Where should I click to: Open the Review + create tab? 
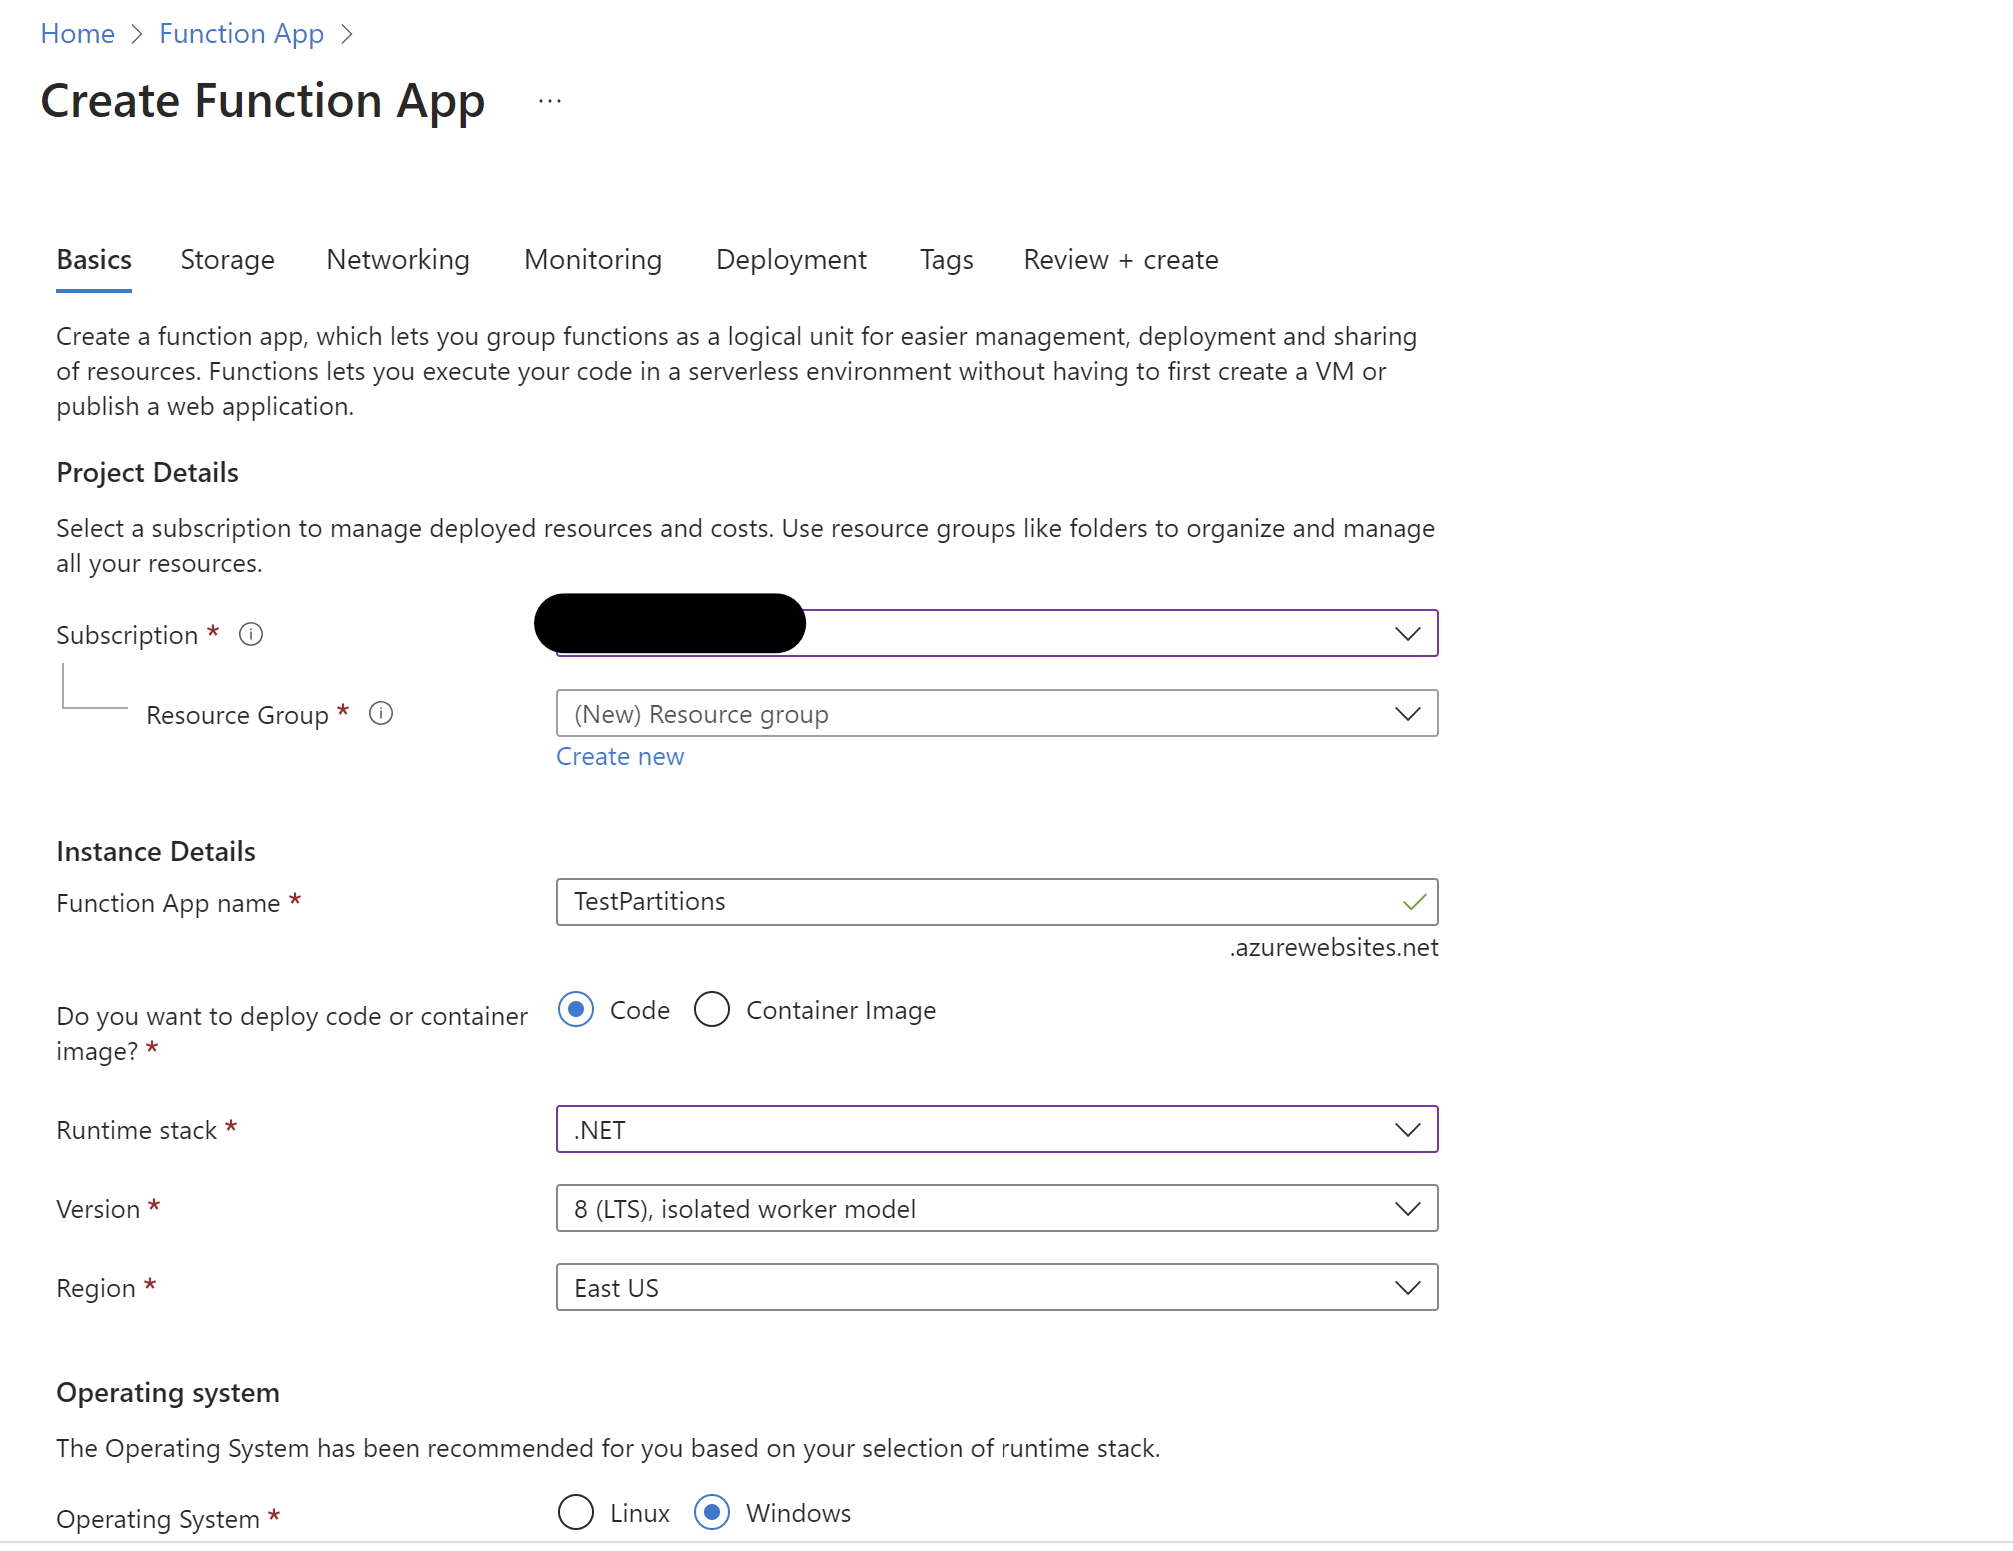[x=1121, y=260]
